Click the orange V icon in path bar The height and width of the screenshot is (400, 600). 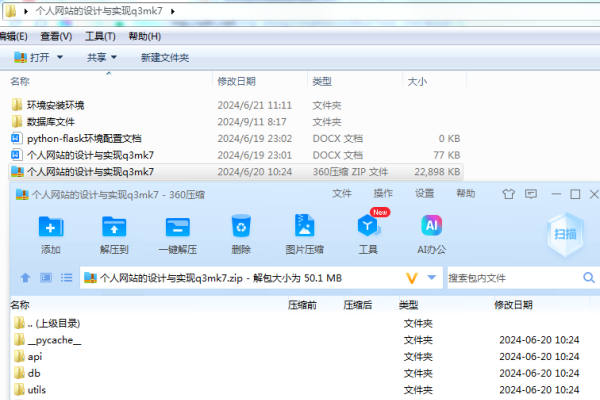412,278
